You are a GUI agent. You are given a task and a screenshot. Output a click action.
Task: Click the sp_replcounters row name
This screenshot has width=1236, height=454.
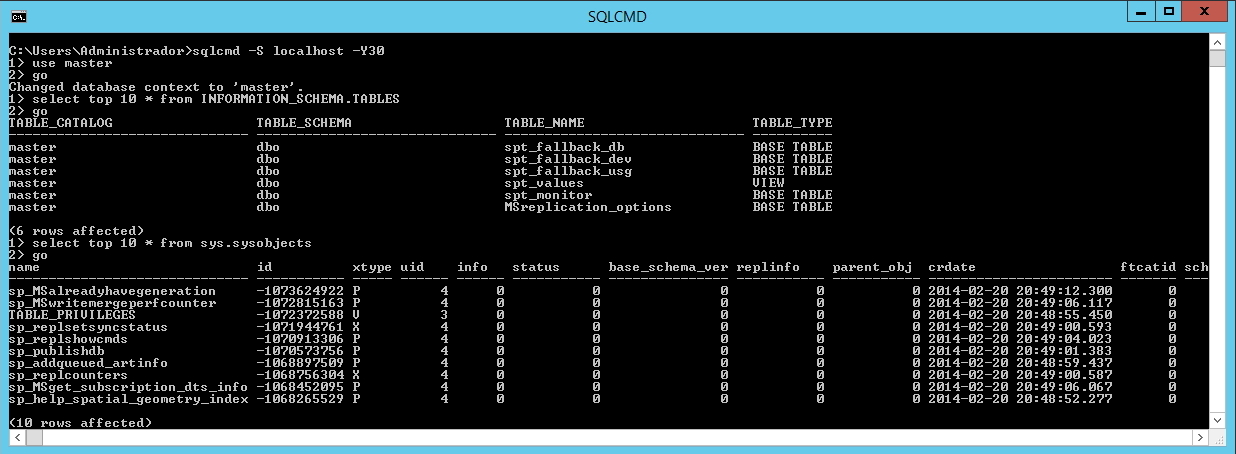pos(69,375)
